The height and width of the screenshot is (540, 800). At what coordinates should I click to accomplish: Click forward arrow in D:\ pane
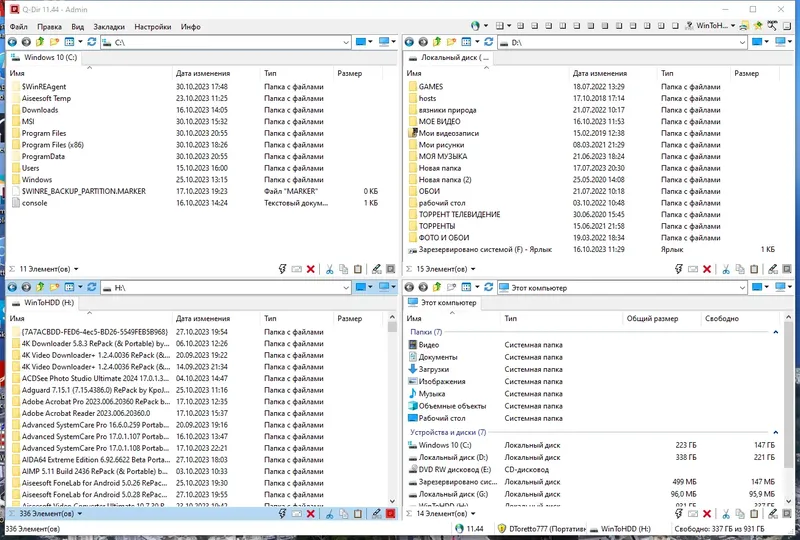423,42
